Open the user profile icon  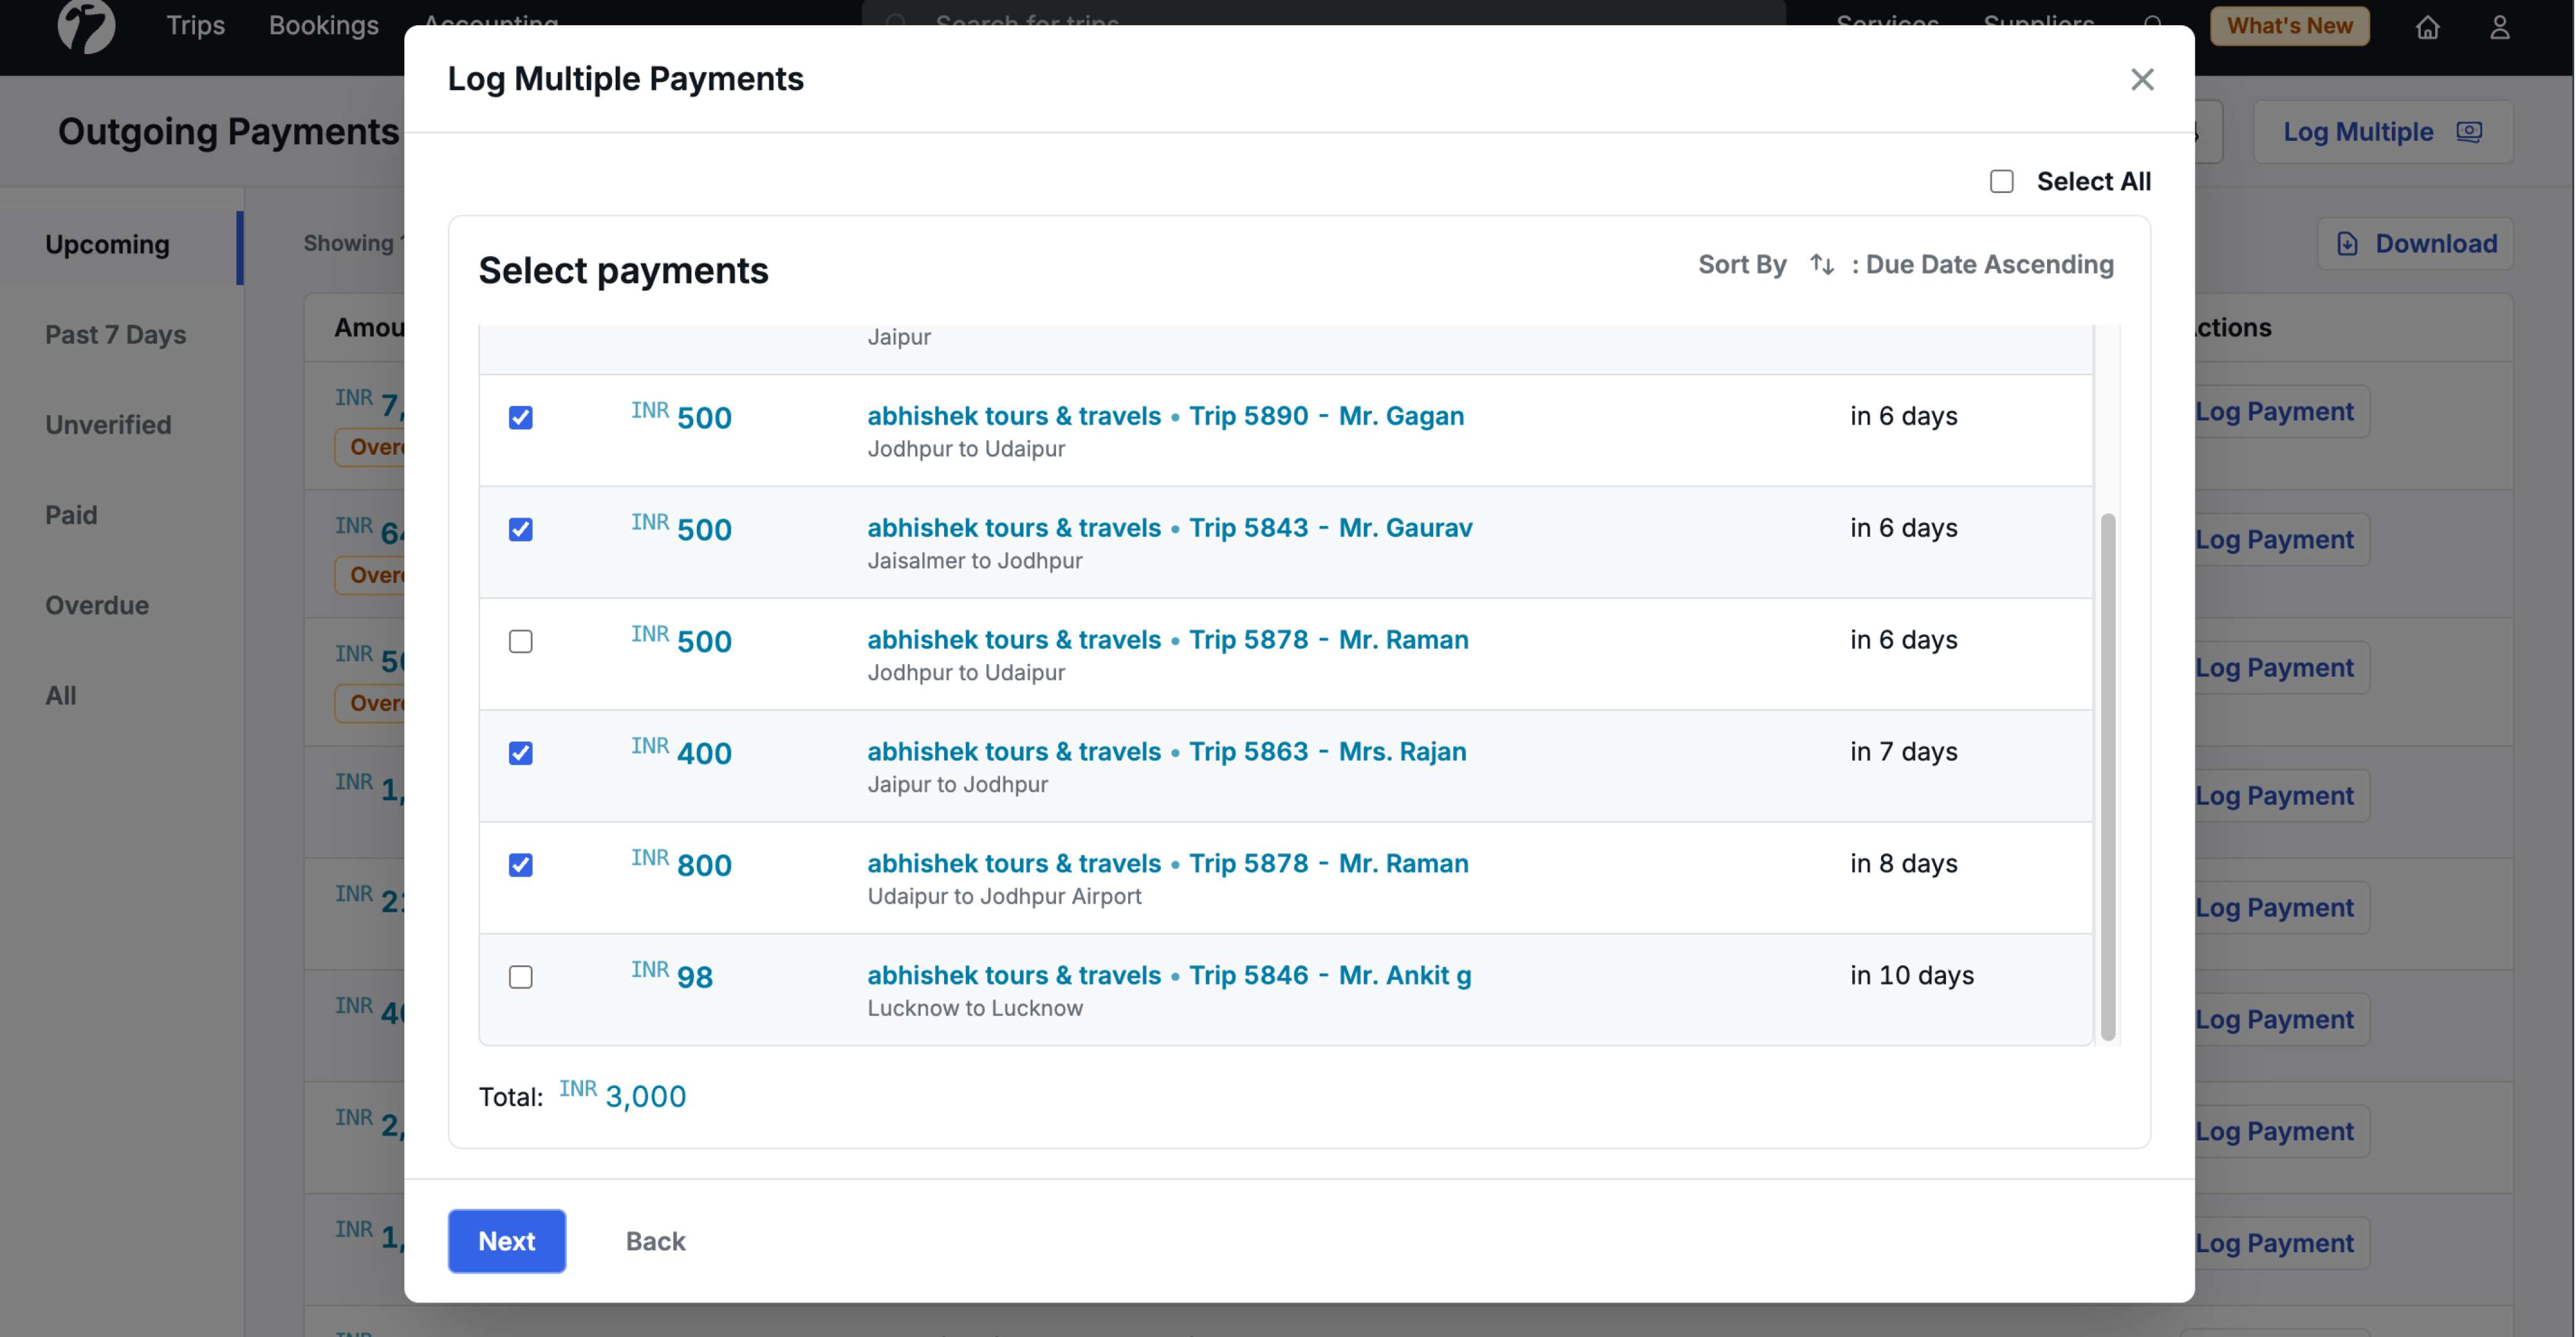tap(2499, 27)
